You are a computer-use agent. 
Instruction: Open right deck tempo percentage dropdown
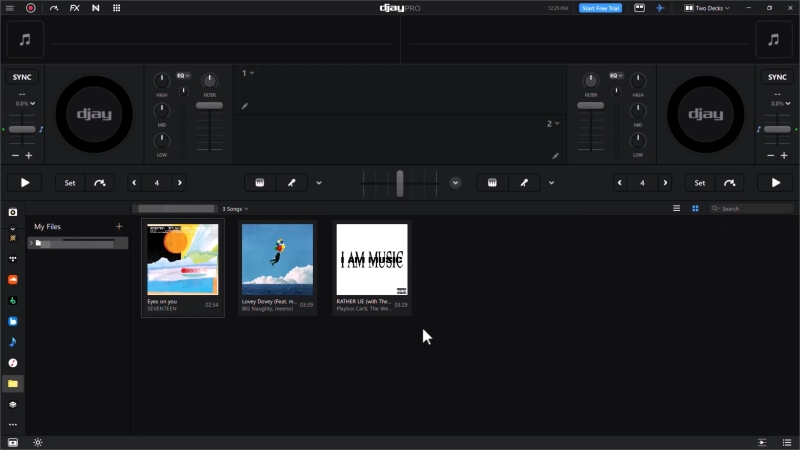(x=780, y=104)
